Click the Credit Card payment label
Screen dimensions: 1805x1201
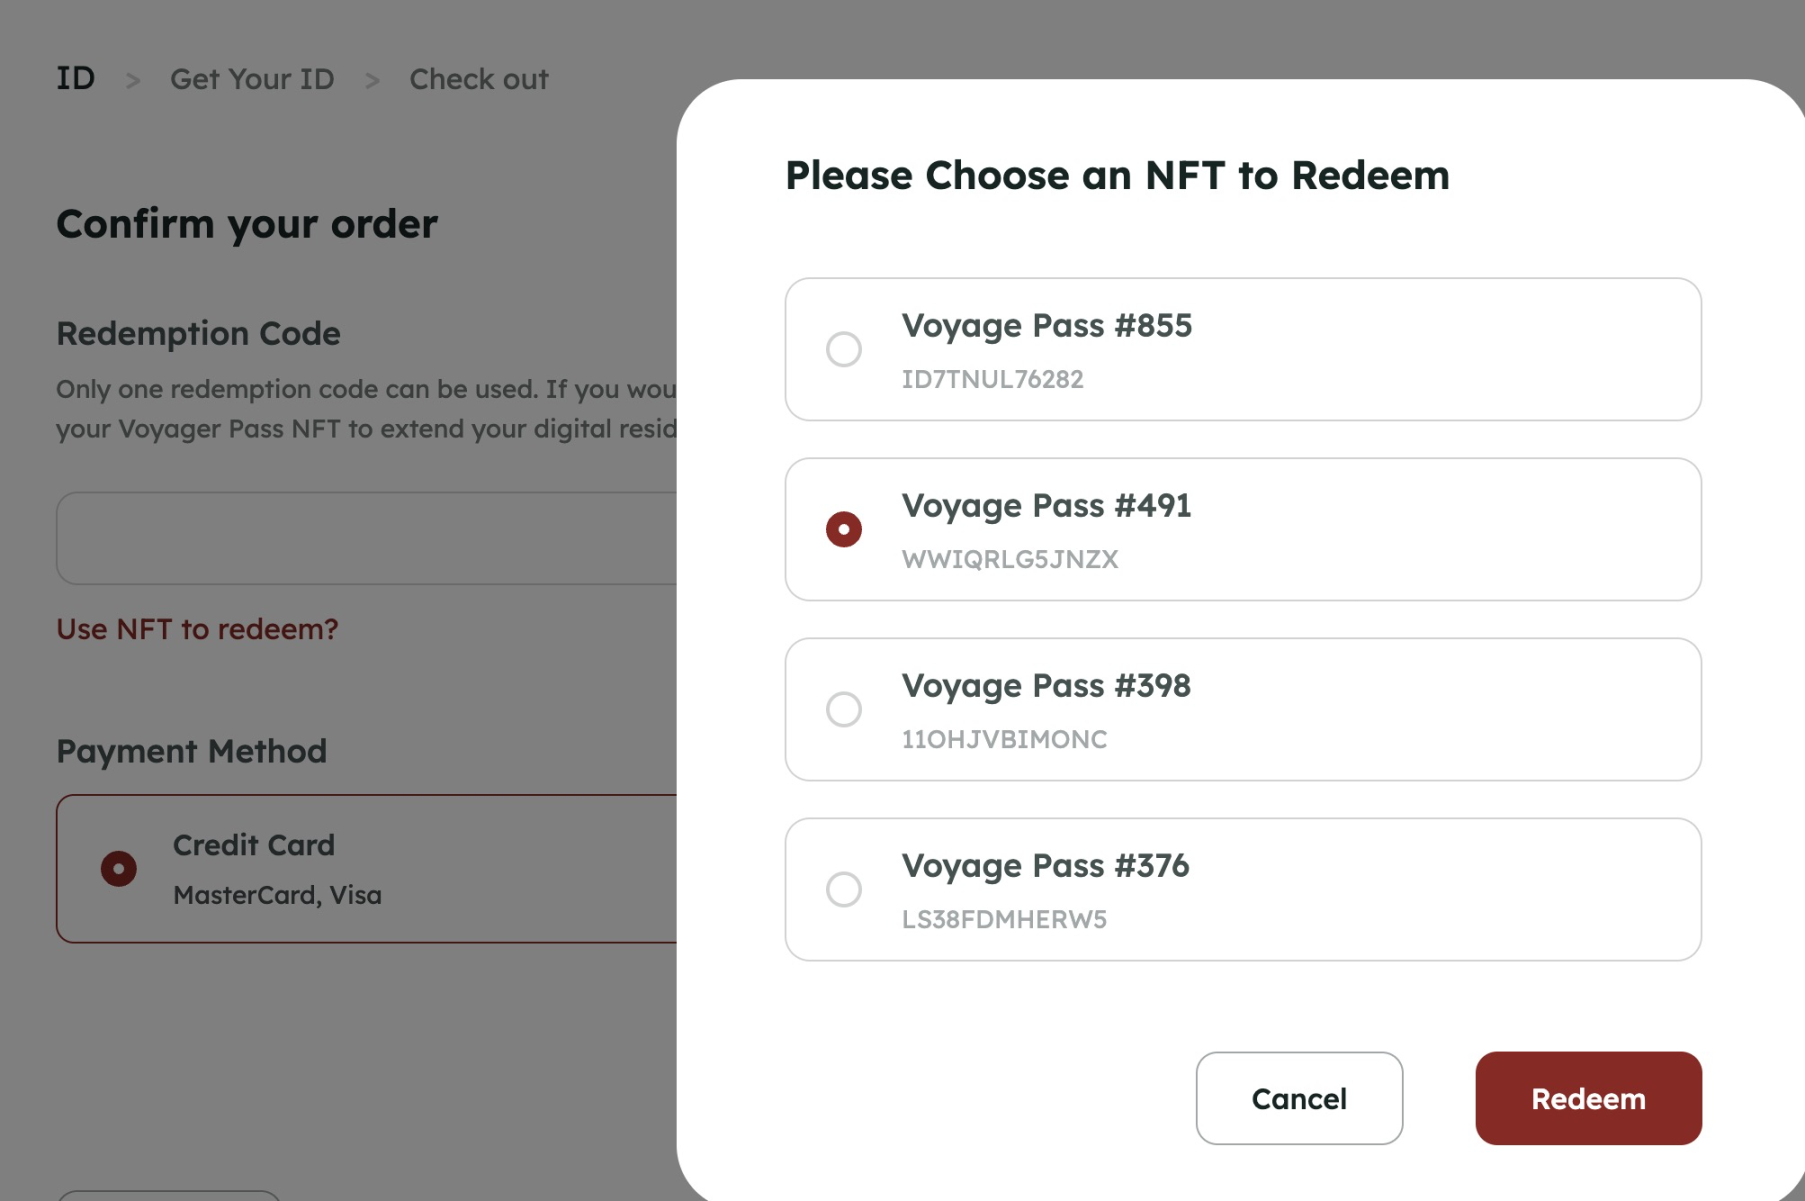pyautogui.click(x=253, y=845)
